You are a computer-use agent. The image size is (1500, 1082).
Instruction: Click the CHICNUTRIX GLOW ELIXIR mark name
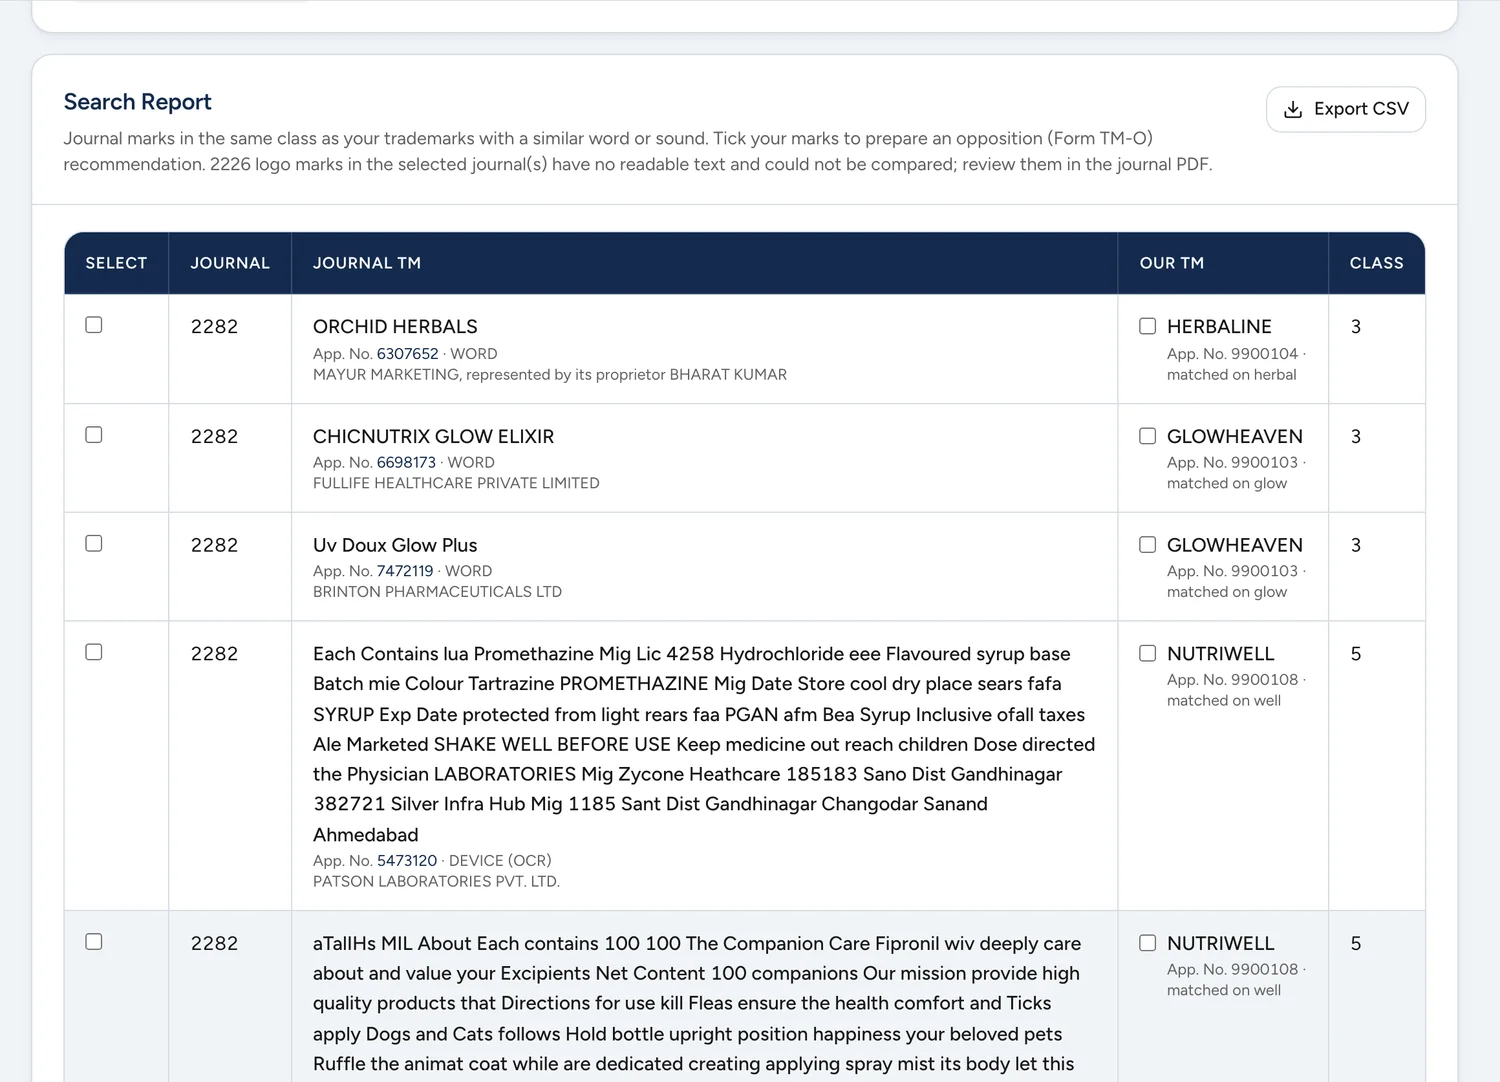coord(433,437)
